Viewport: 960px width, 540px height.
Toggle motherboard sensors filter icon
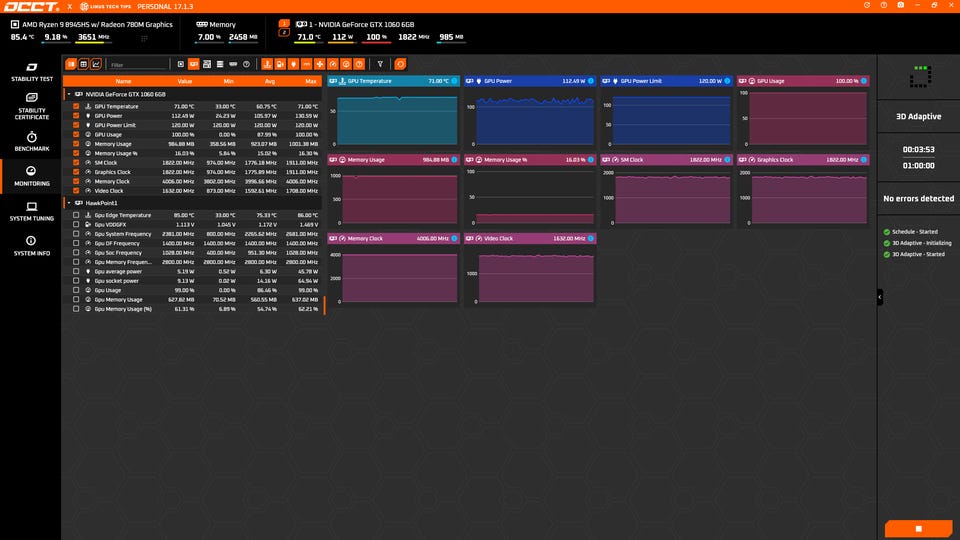207,64
